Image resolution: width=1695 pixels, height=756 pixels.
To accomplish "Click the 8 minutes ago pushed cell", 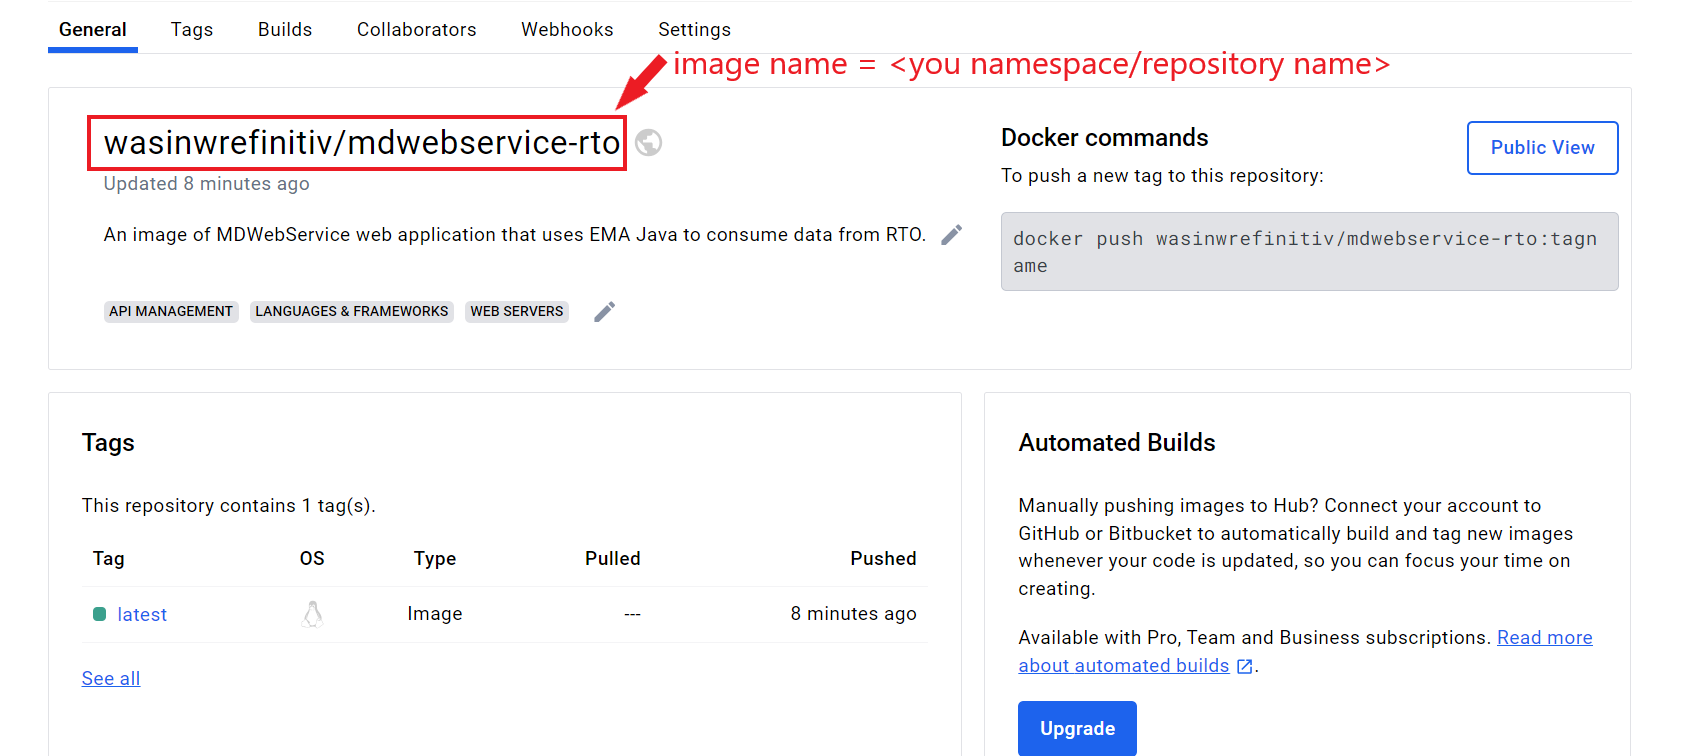I will [853, 614].
